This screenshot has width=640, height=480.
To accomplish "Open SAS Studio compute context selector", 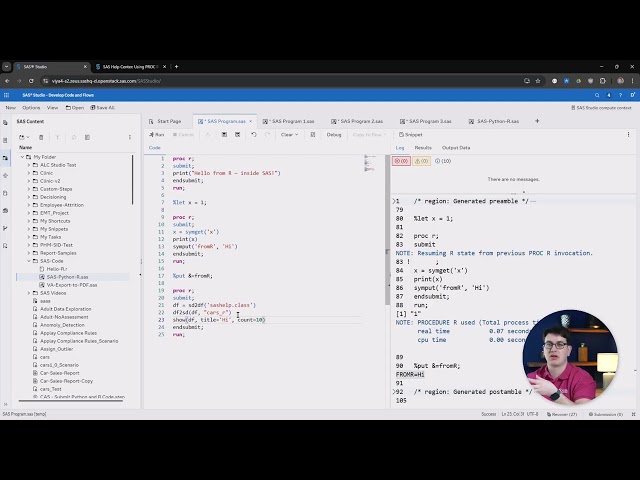I will [x=601, y=108].
